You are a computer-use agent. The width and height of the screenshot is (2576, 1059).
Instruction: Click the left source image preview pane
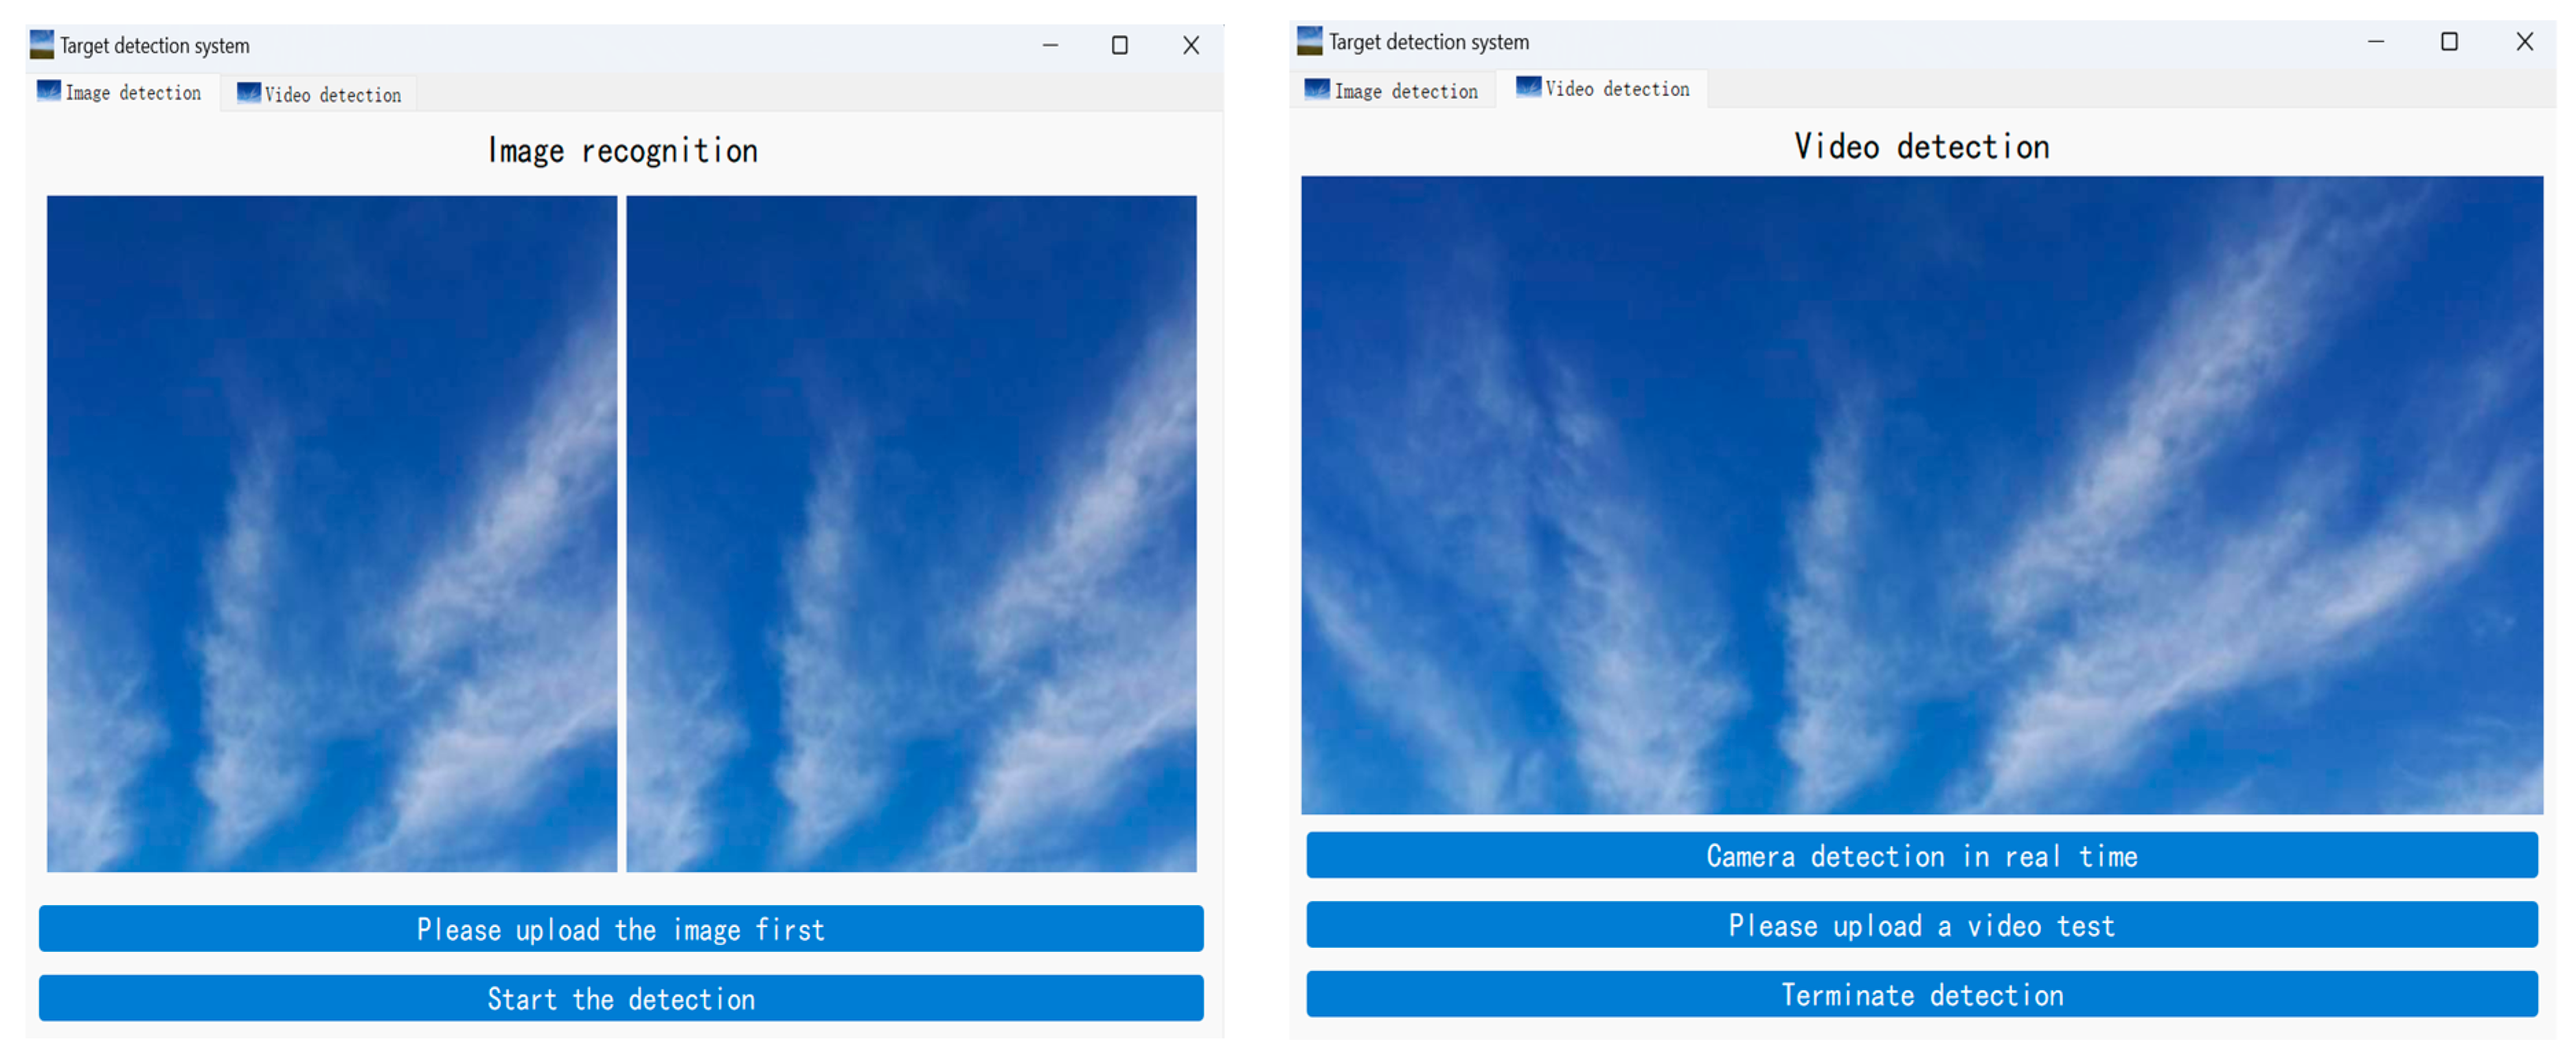(331, 533)
